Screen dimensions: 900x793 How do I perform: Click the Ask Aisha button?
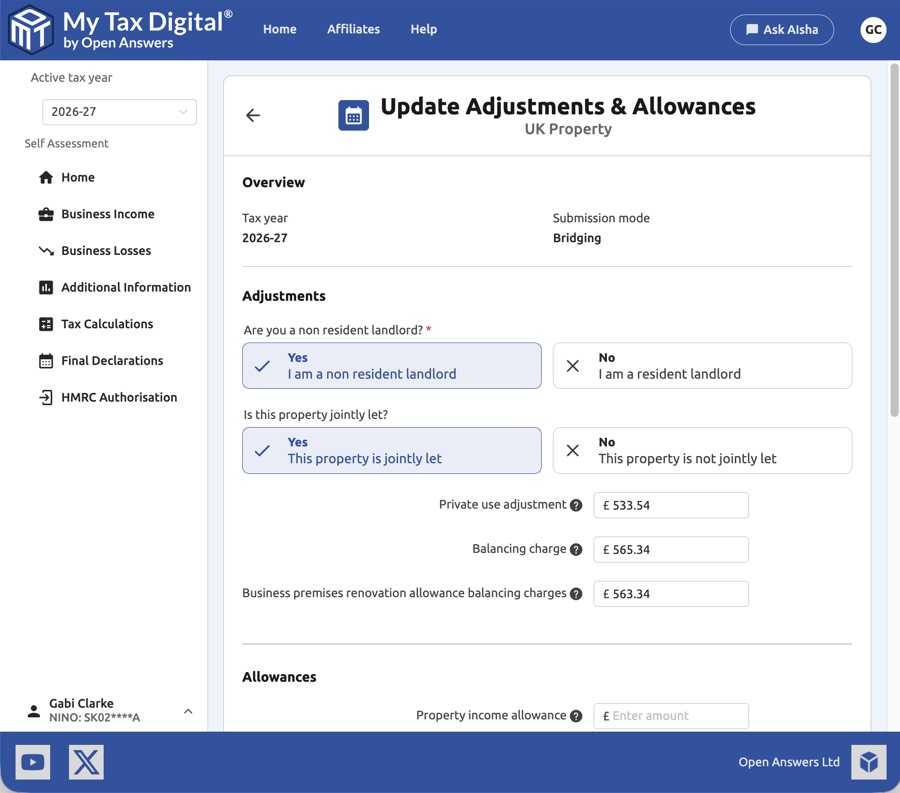point(782,29)
